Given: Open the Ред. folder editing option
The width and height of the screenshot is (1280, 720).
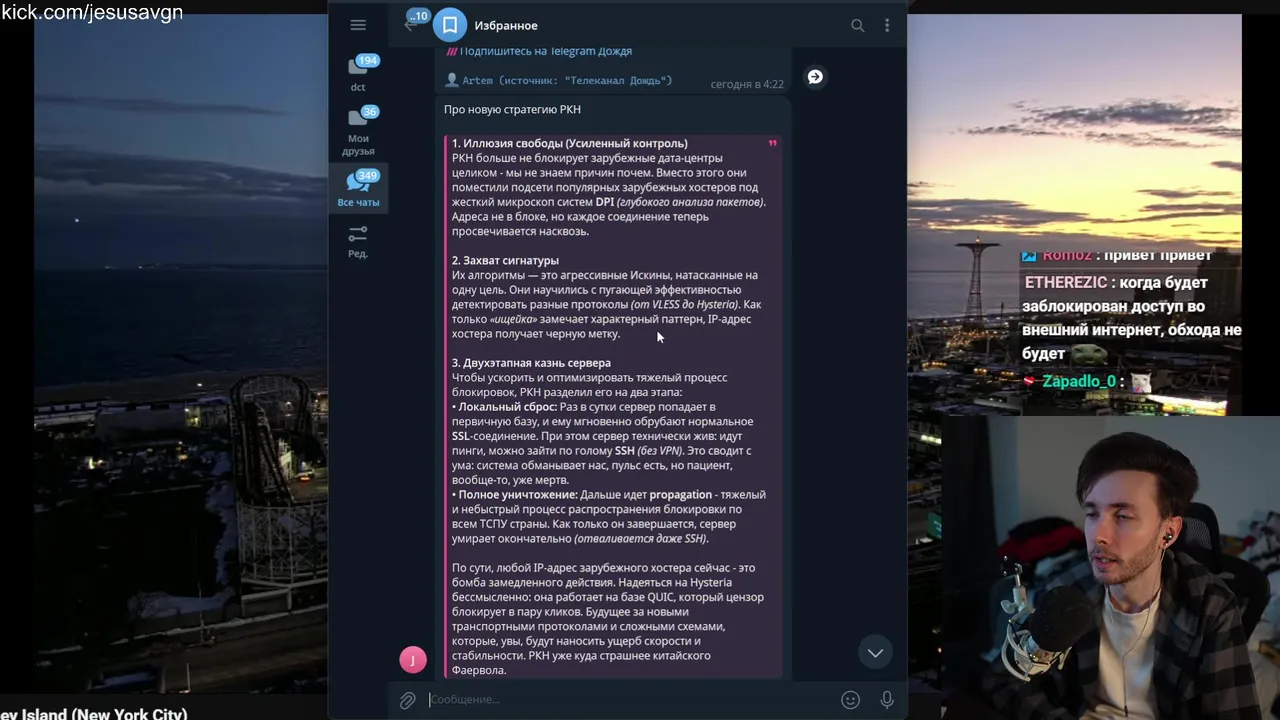Looking at the screenshot, I should [358, 241].
